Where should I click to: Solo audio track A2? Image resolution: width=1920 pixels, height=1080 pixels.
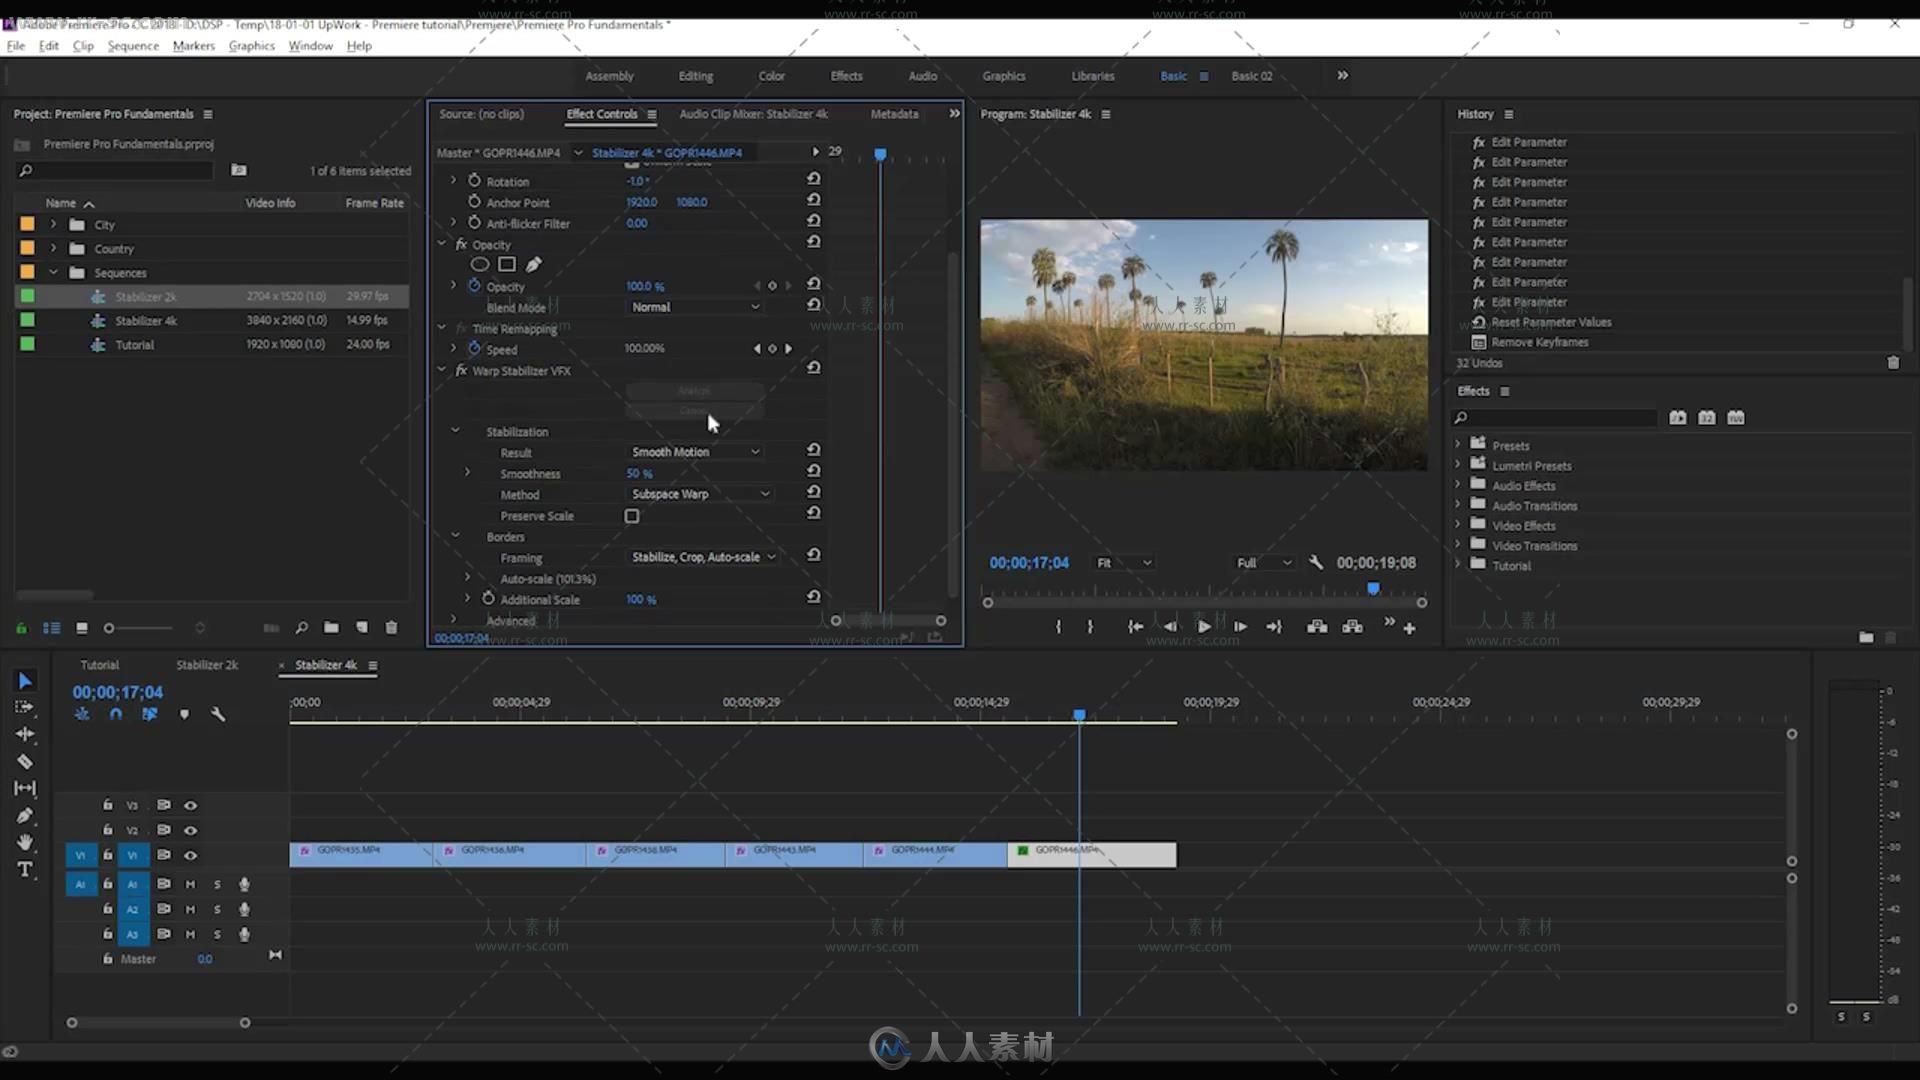click(x=217, y=909)
